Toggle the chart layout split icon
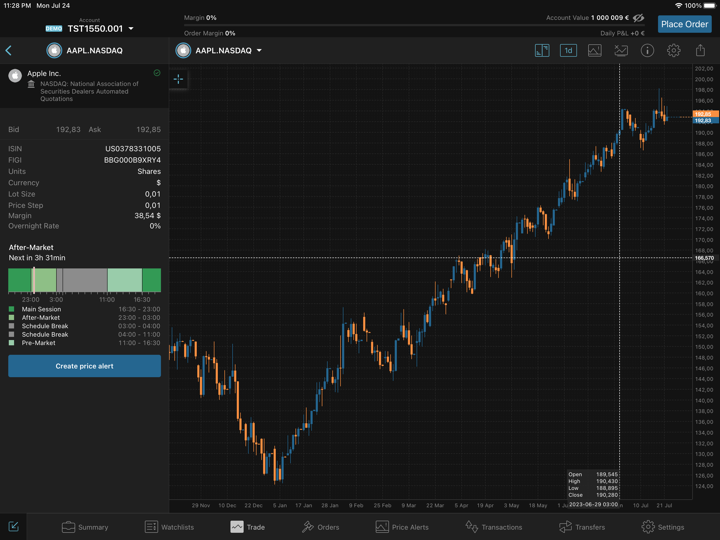The height and width of the screenshot is (540, 720). (542, 50)
